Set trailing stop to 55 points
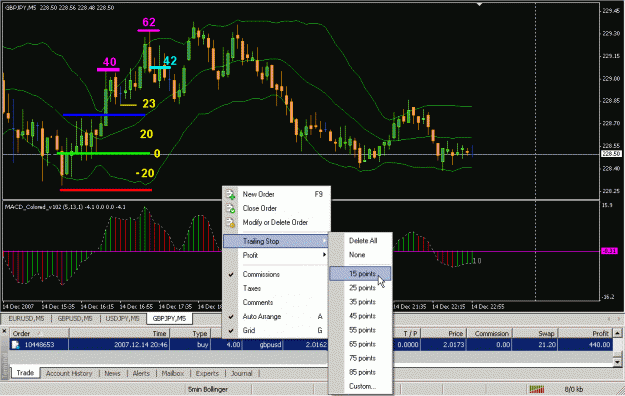 click(361, 330)
